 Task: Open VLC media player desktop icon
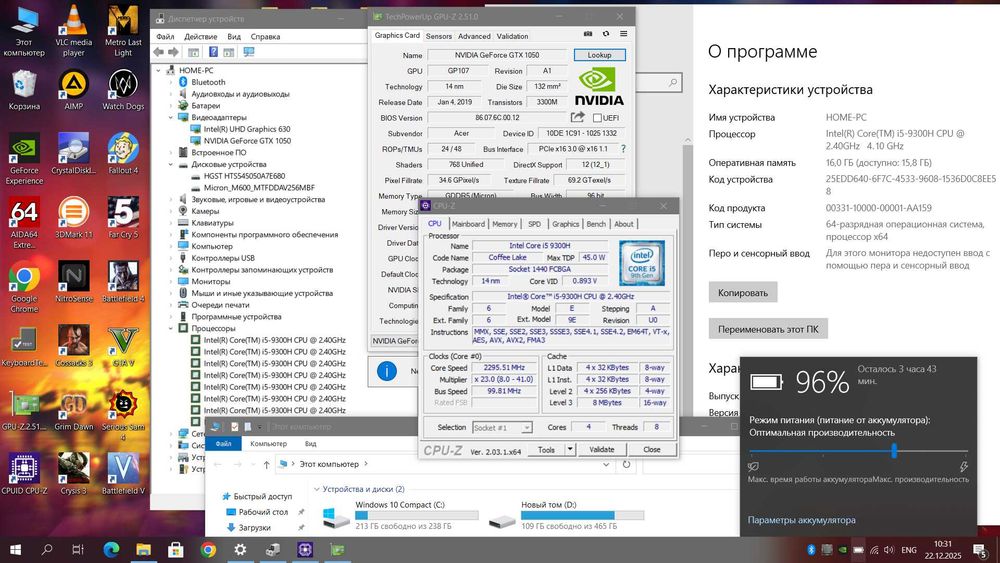(x=73, y=31)
